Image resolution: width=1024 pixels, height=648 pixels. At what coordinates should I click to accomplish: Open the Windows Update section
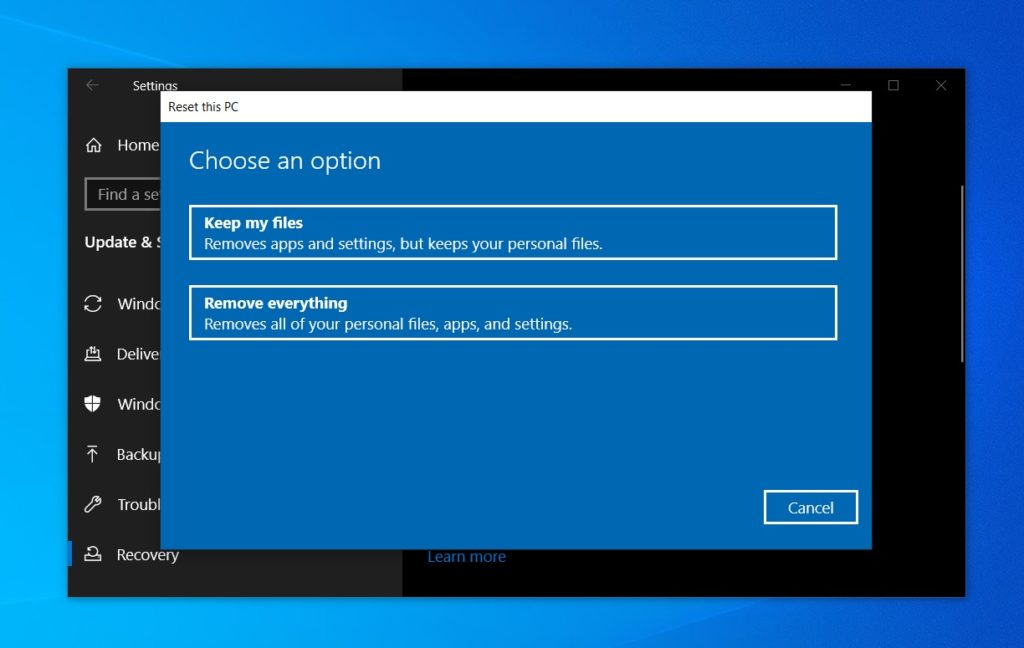tap(125, 303)
